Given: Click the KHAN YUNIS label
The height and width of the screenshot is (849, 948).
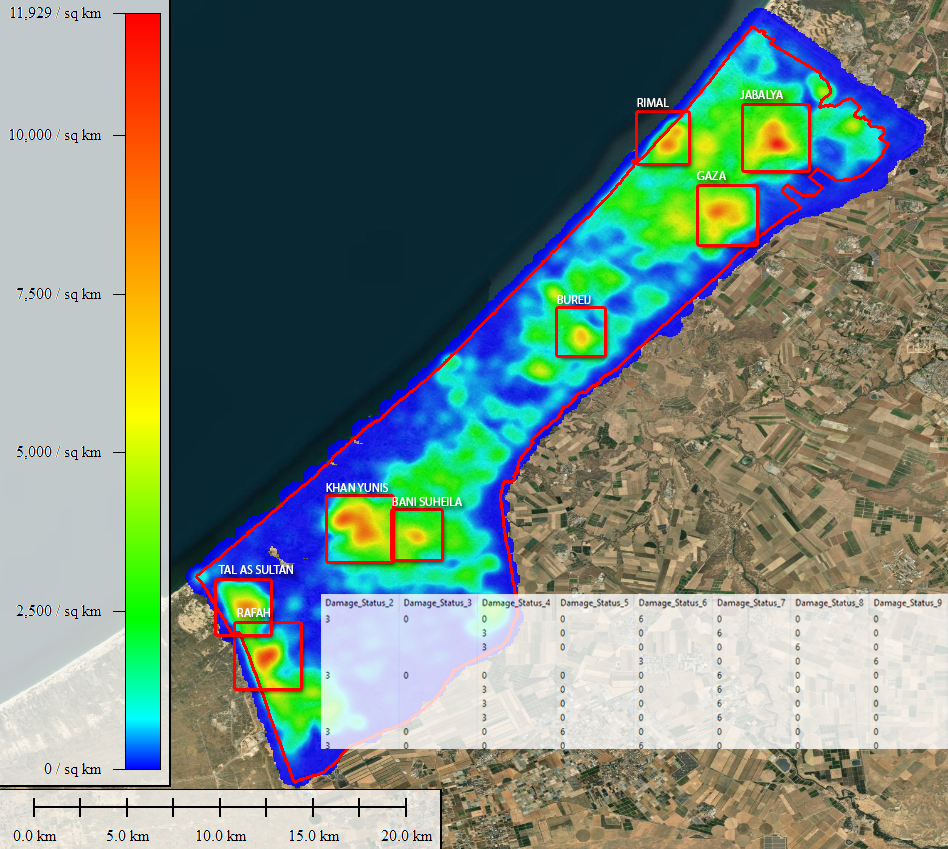Looking at the screenshot, I should (356, 487).
